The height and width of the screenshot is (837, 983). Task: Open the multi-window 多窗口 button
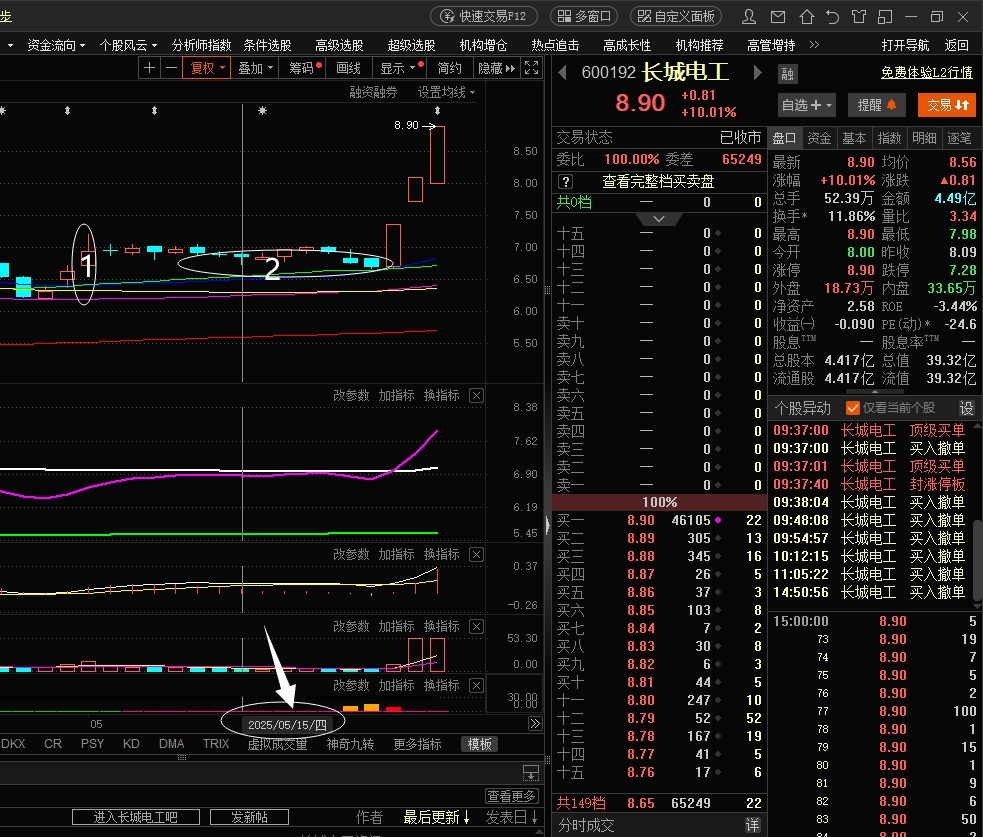click(x=584, y=16)
